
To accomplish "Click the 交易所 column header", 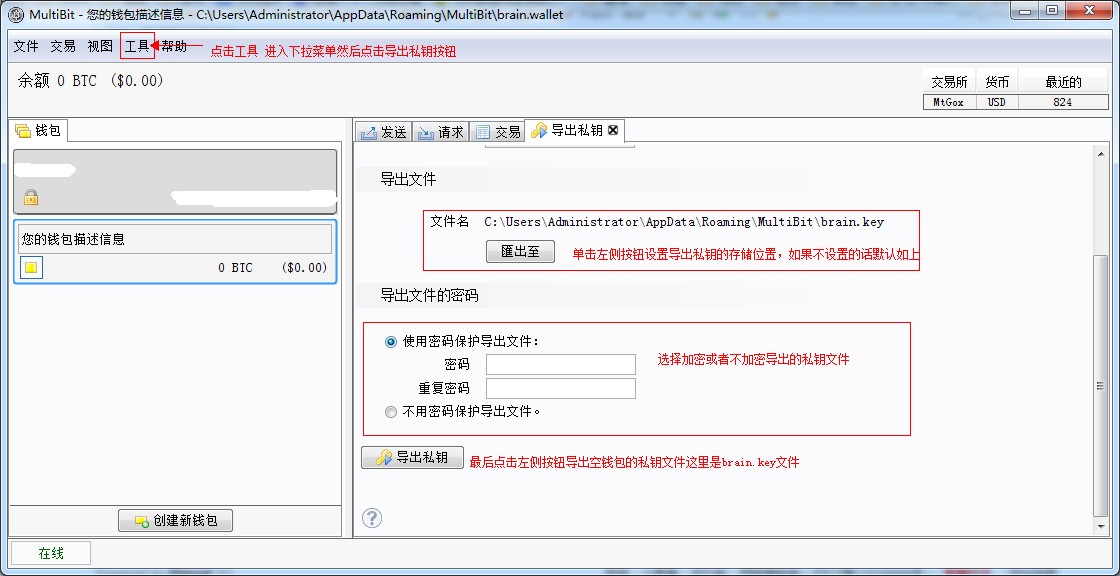I will coord(949,82).
